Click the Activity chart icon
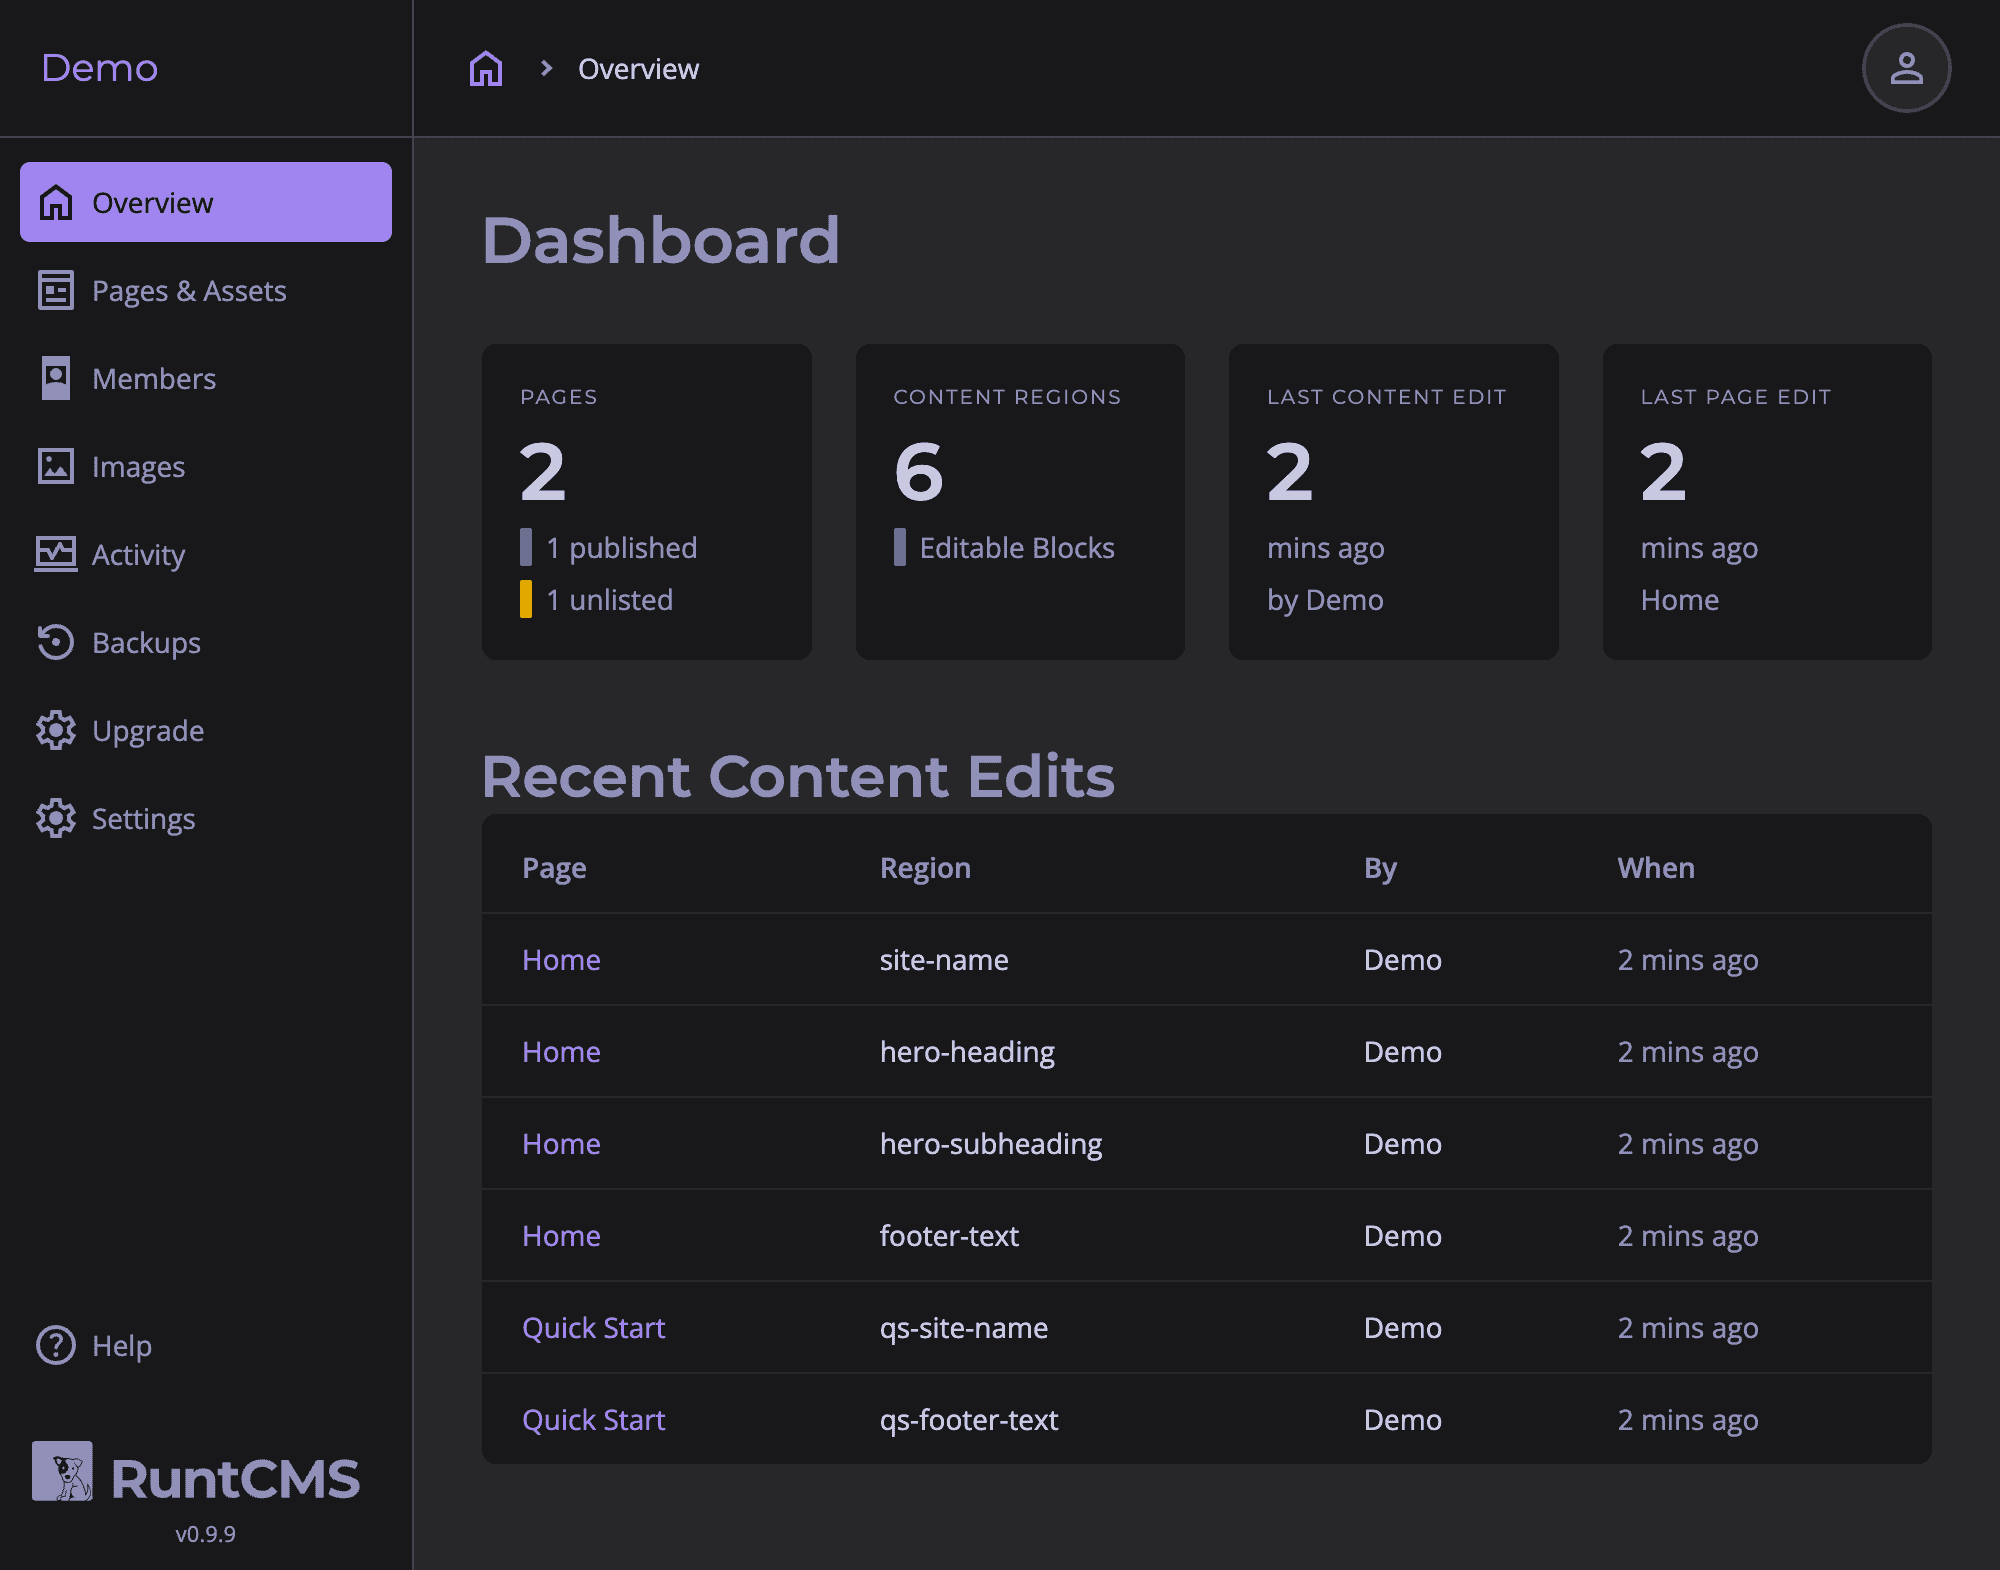This screenshot has width=2000, height=1570. (55, 554)
